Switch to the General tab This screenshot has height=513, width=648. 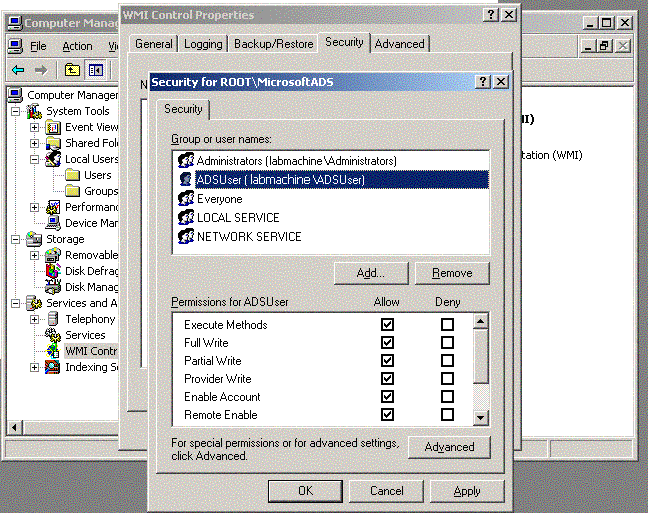point(154,44)
